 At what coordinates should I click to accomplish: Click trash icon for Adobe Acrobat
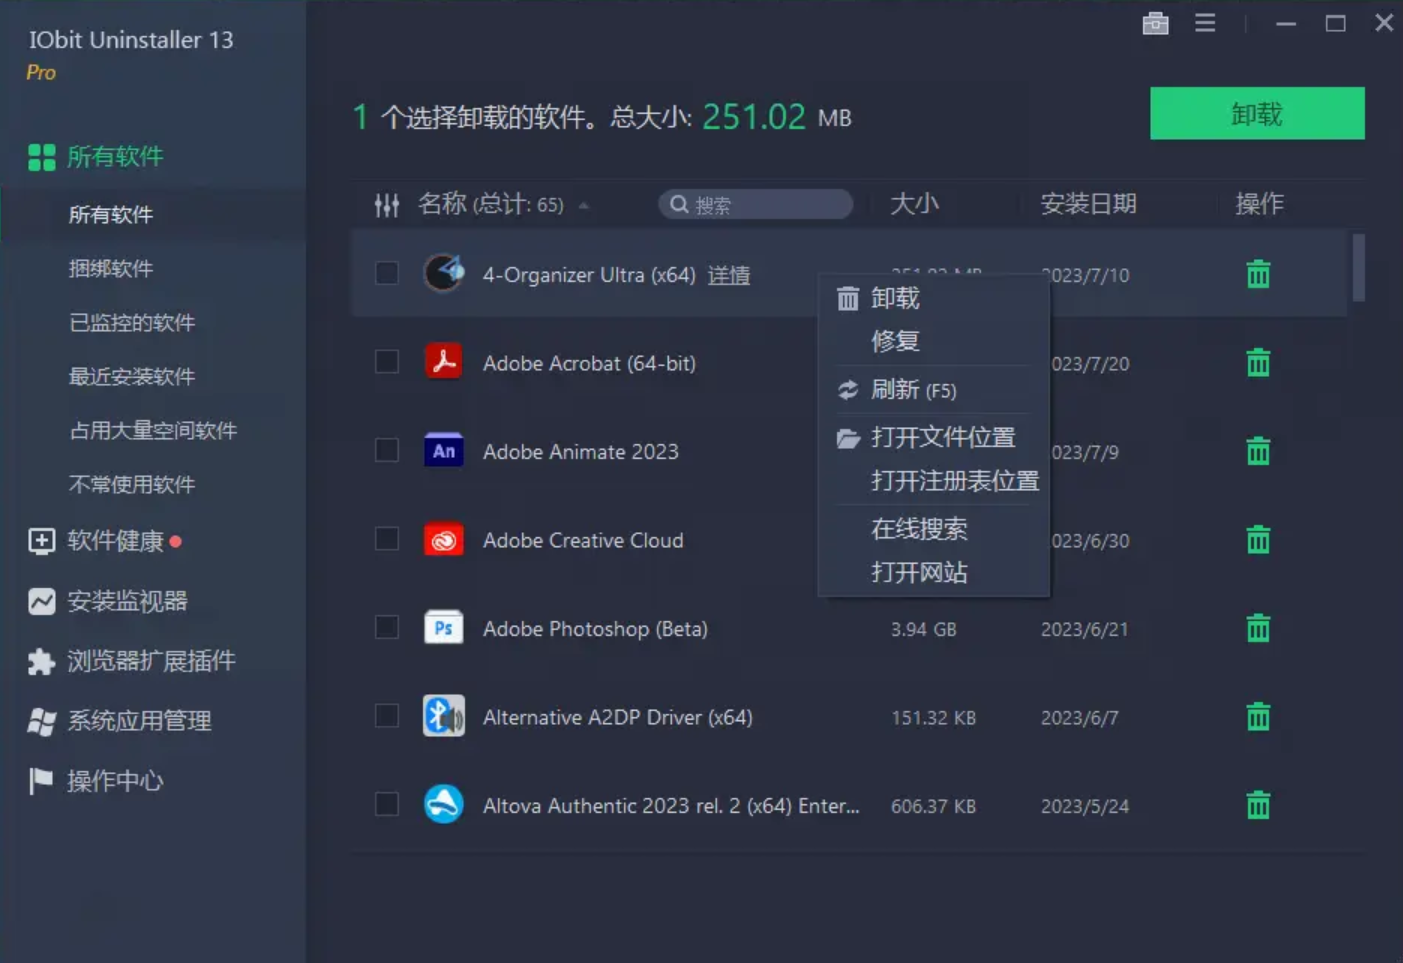tap(1258, 362)
